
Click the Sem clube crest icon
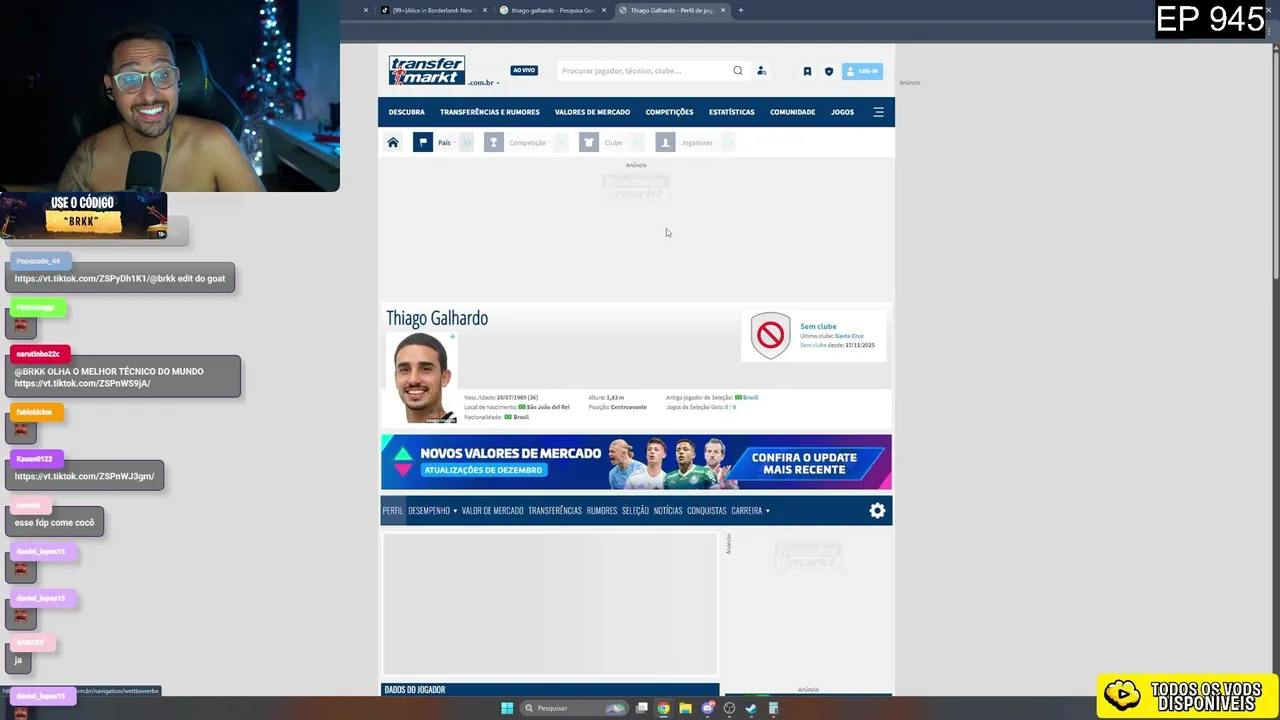[771, 336]
